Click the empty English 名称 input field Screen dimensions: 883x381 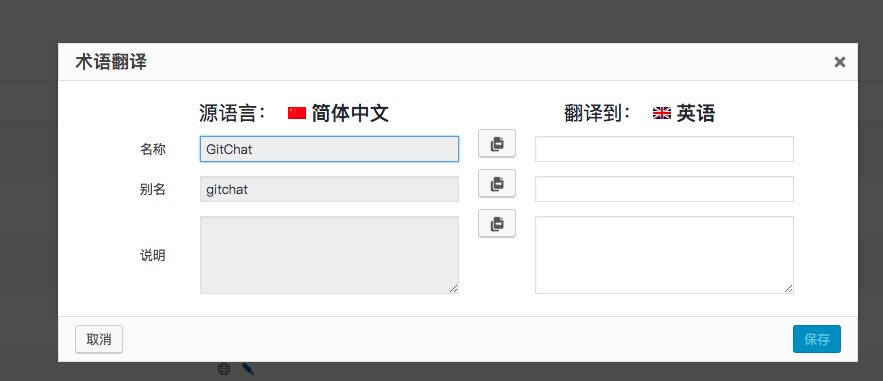(x=665, y=149)
